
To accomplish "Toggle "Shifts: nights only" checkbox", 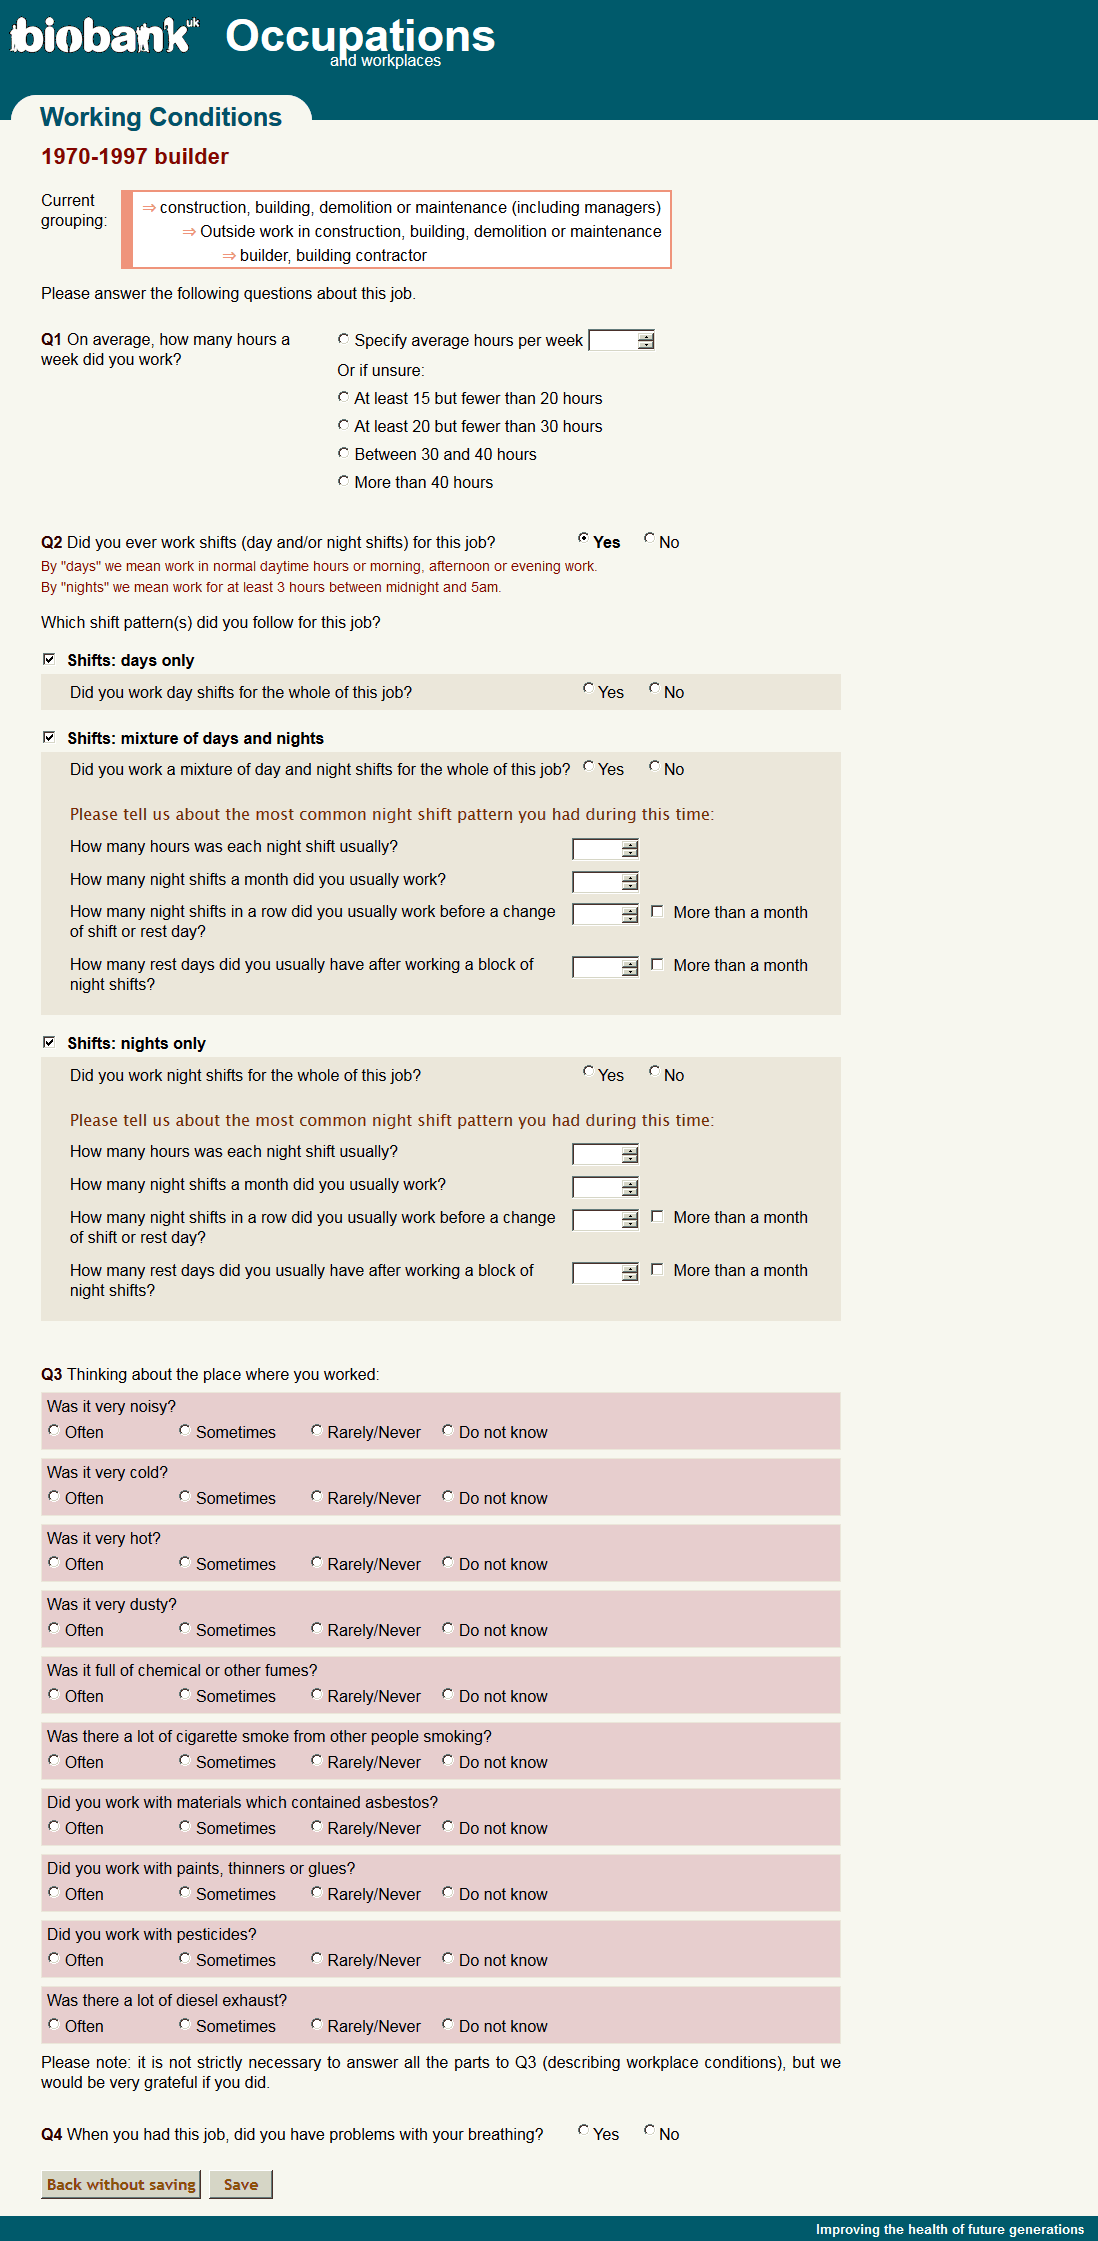I will (x=49, y=1042).
